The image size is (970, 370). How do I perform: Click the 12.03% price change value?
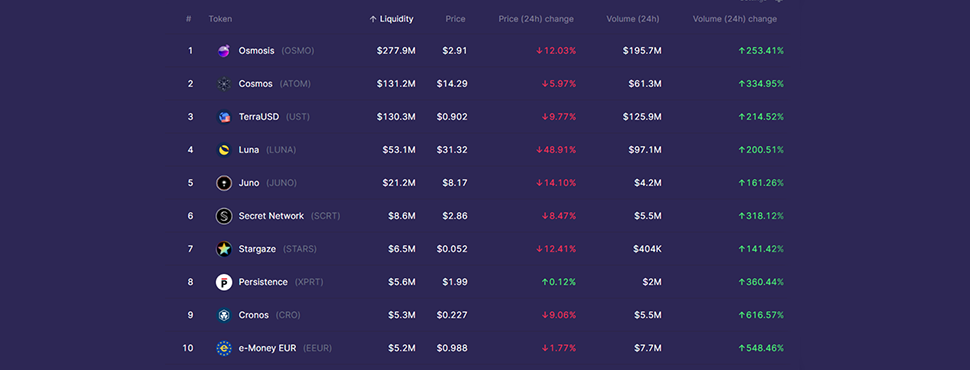tap(556, 51)
